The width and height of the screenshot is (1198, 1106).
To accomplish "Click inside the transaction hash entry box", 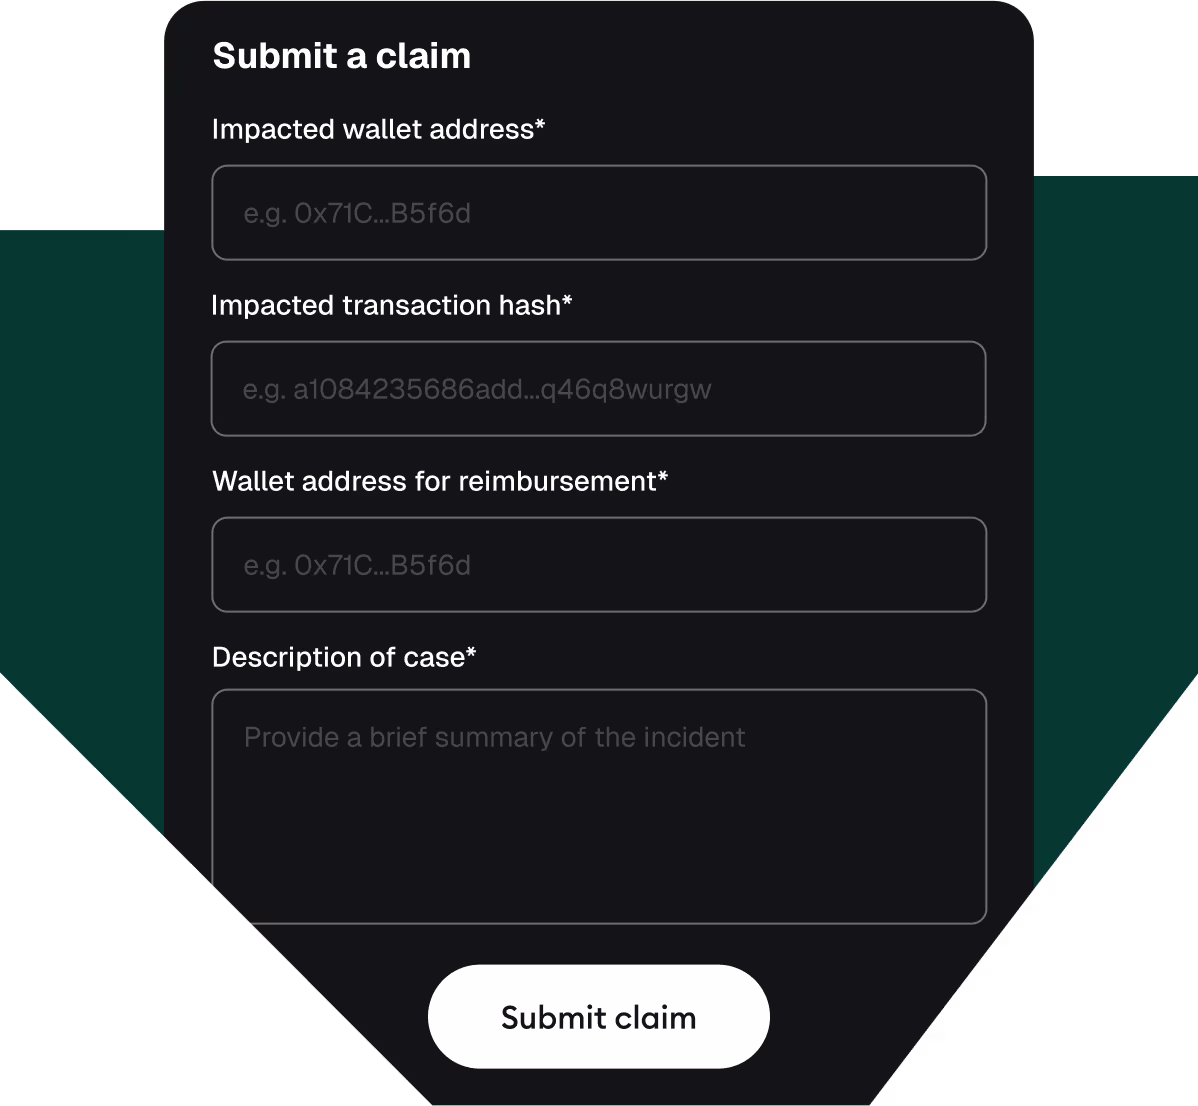I will (598, 389).
